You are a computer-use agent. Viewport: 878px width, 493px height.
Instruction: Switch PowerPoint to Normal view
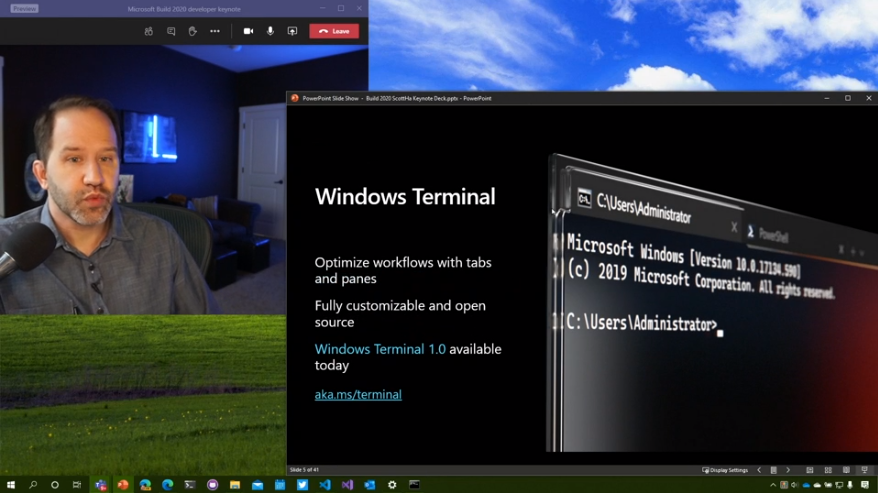pos(810,470)
